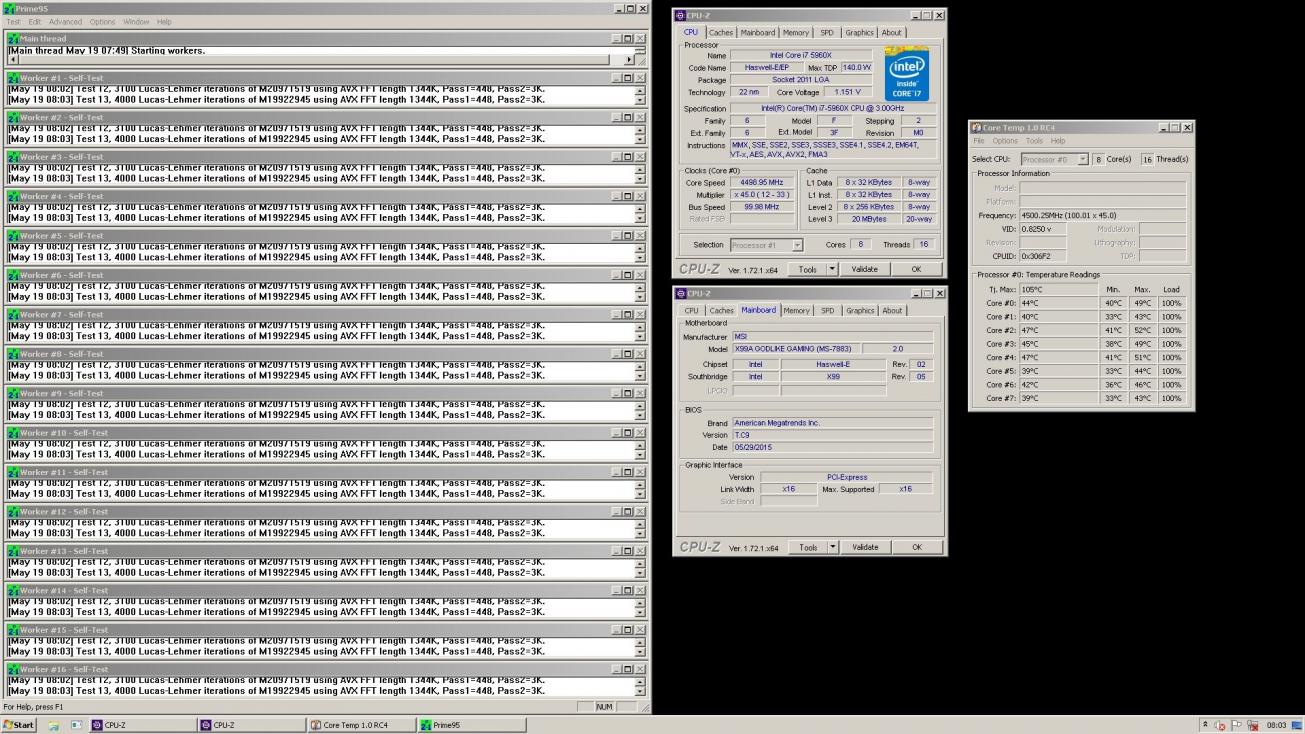Switch to About tab in upper CPU-Z
This screenshot has width=1305, height=734.
[x=891, y=32]
